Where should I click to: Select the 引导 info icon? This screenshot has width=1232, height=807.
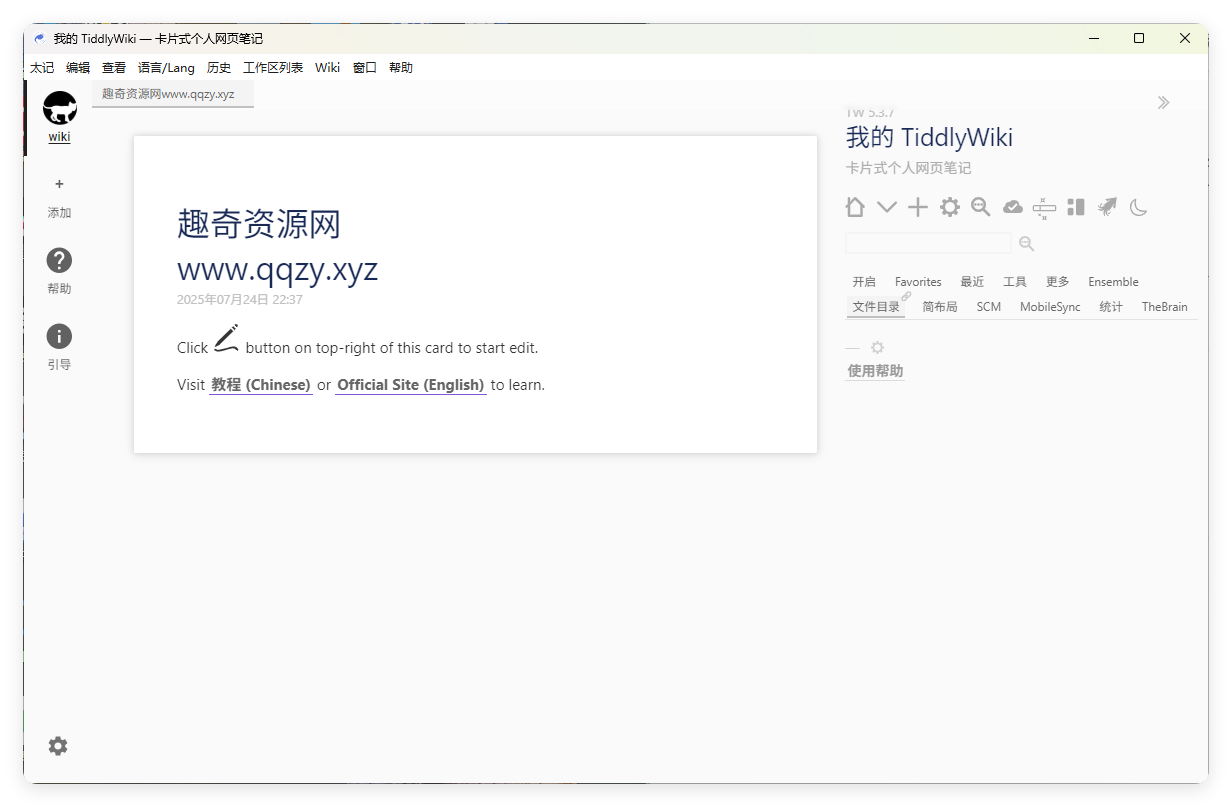point(59,336)
